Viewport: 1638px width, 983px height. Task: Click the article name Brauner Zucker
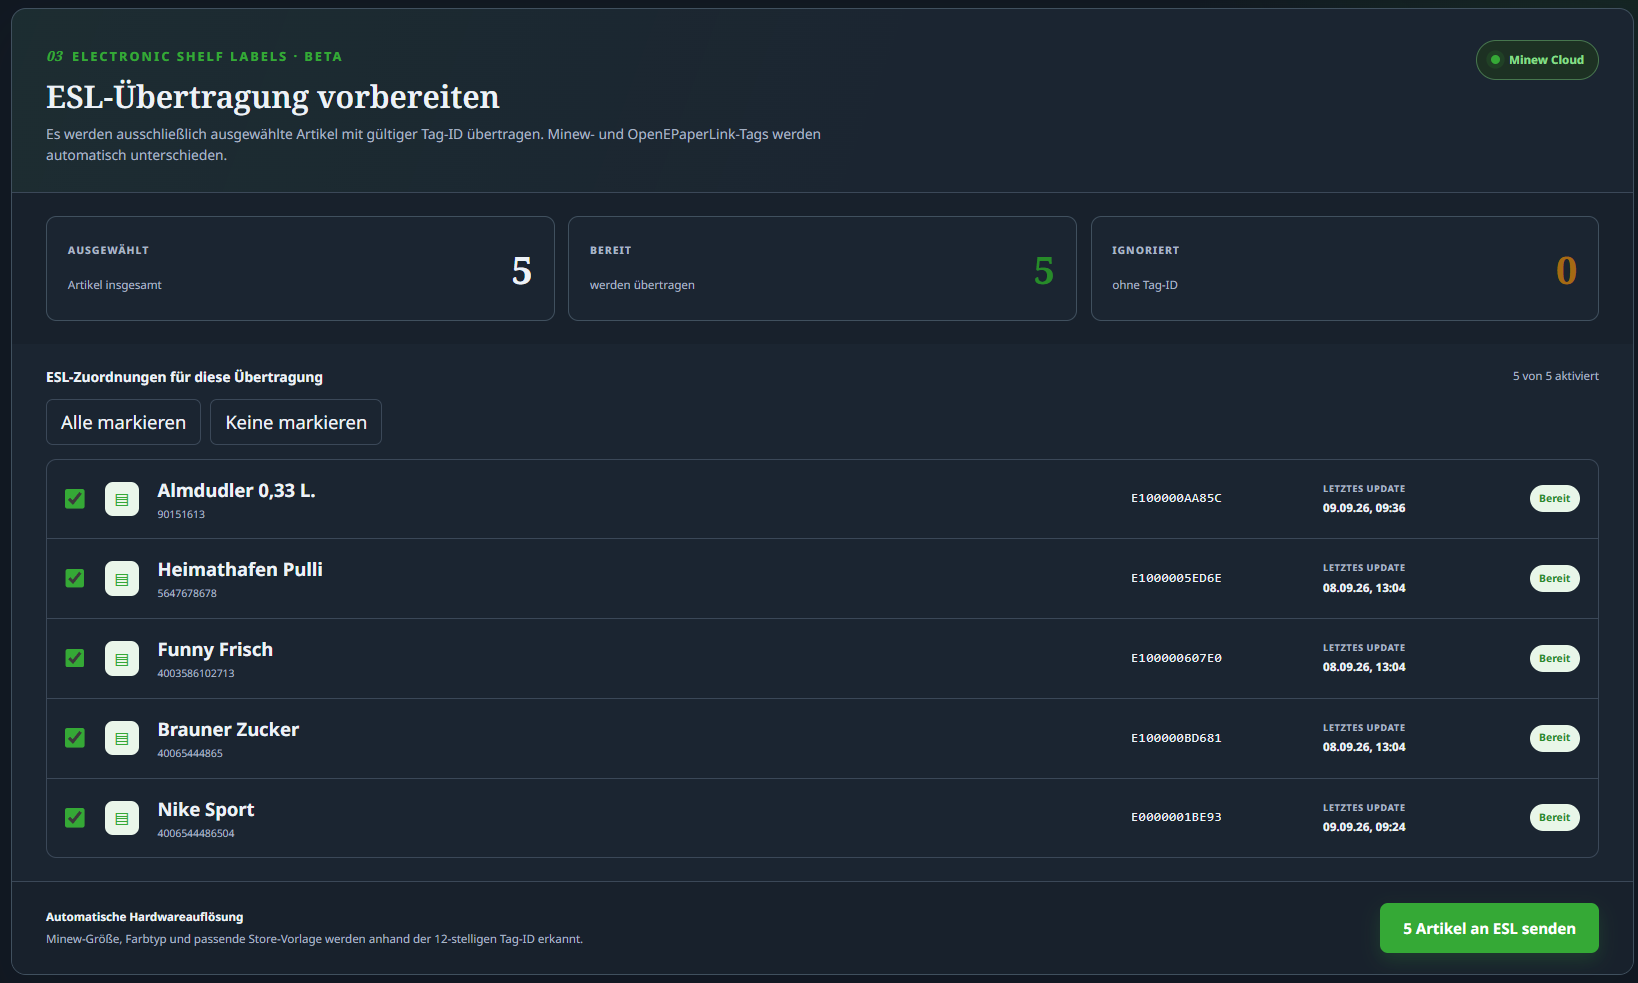click(228, 729)
